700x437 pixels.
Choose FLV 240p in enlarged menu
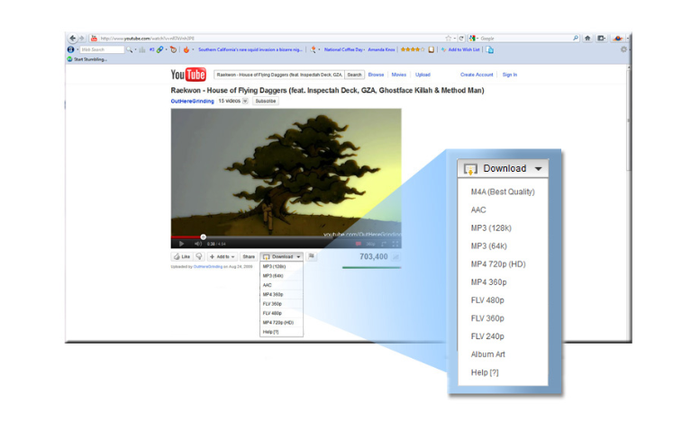coord(503,336)
